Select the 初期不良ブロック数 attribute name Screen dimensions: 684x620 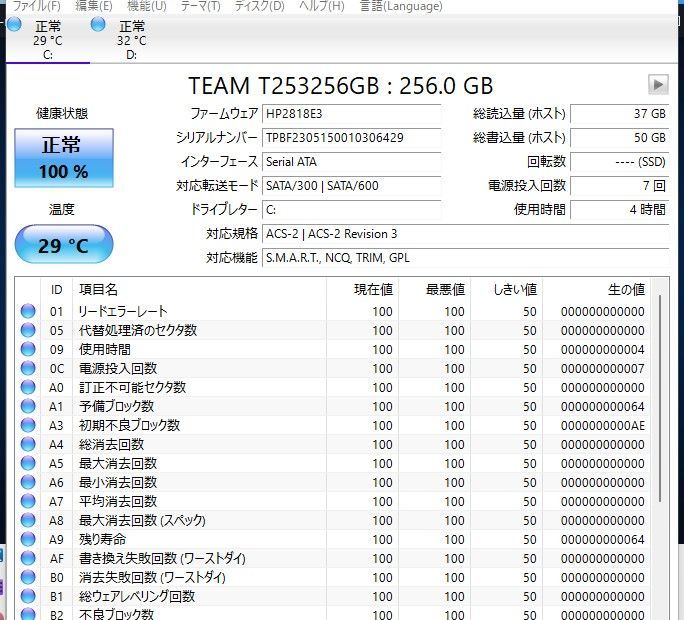click(x=129, y=425)
